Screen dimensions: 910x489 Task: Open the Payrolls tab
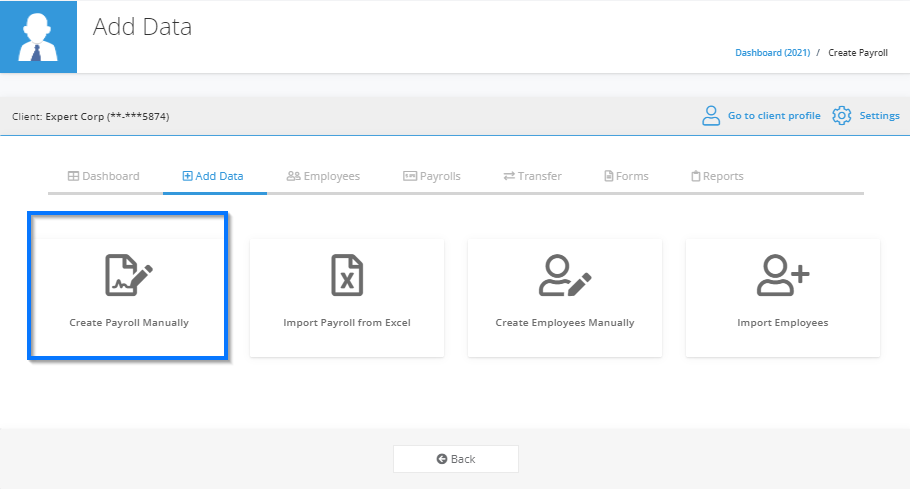coord(432,176)
